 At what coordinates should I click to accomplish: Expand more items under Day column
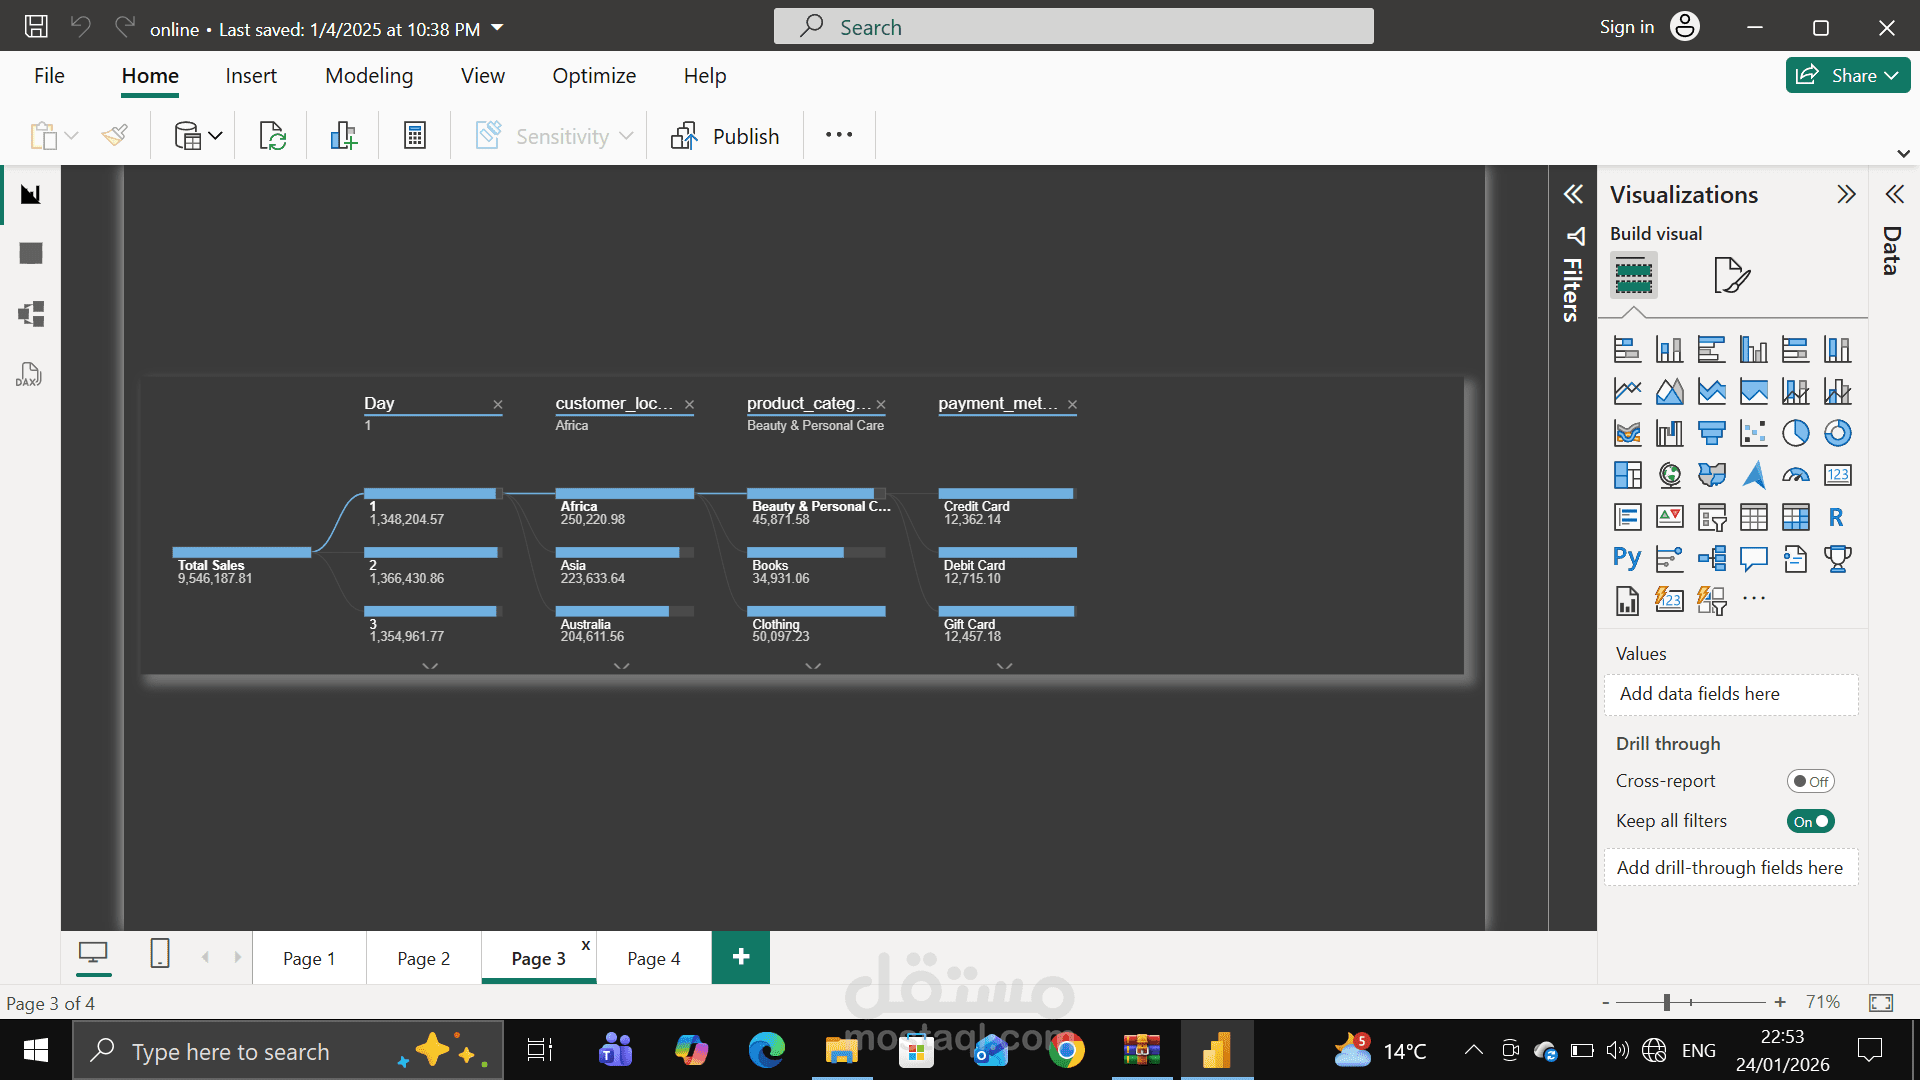[430, 666]
